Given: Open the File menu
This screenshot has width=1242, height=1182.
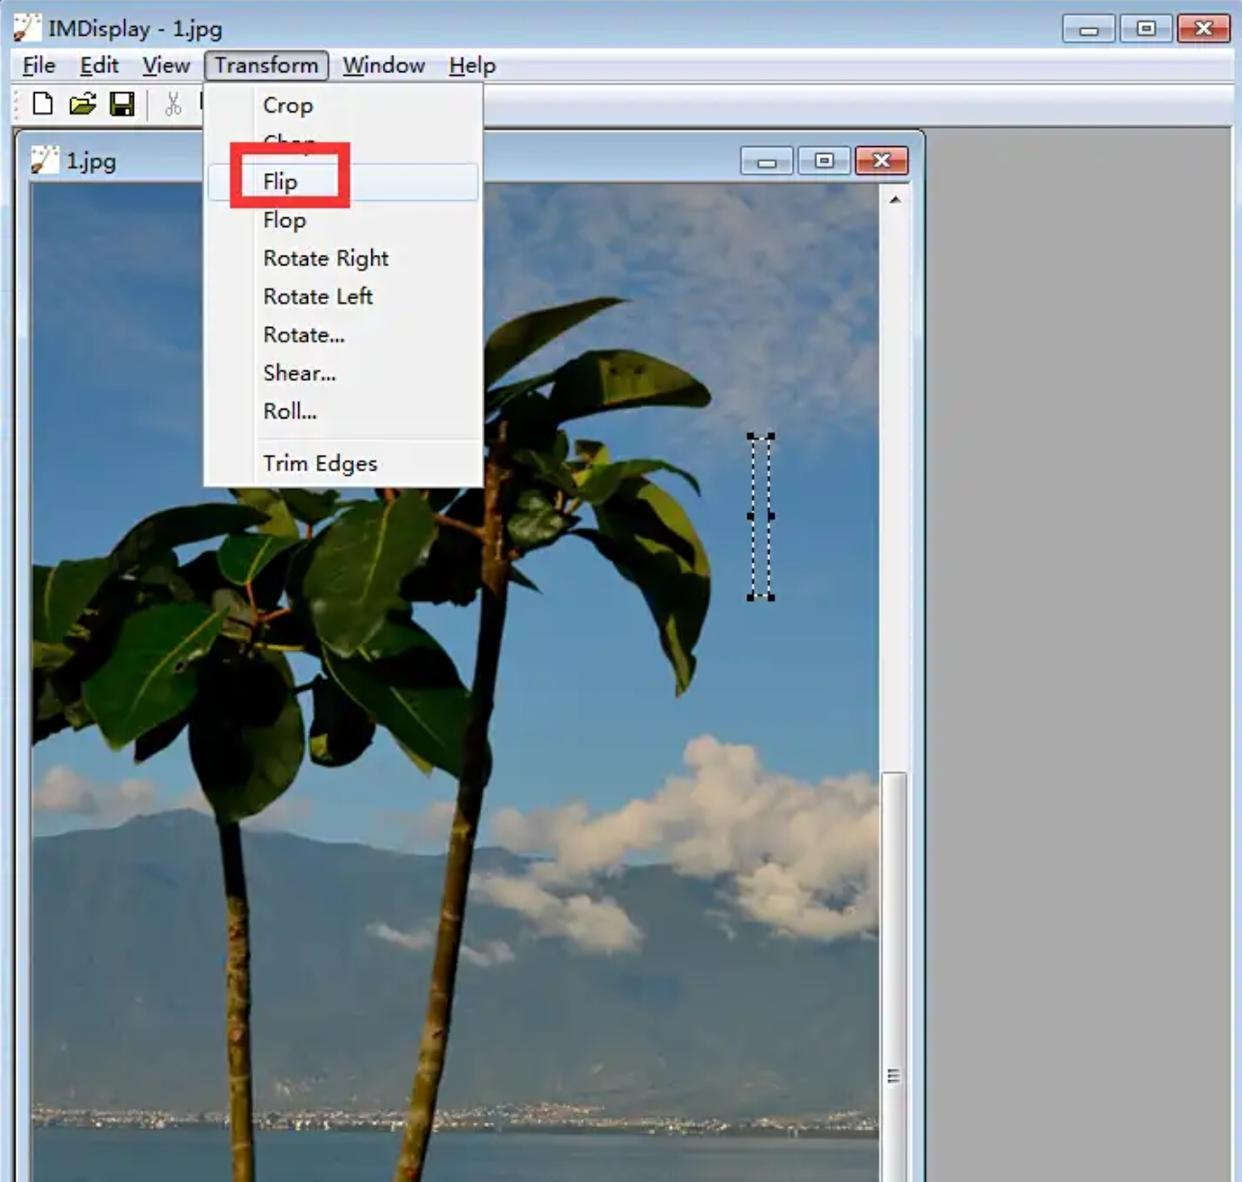Looking at the screenshot, I should pyautogui.click(x=39, y=66).
